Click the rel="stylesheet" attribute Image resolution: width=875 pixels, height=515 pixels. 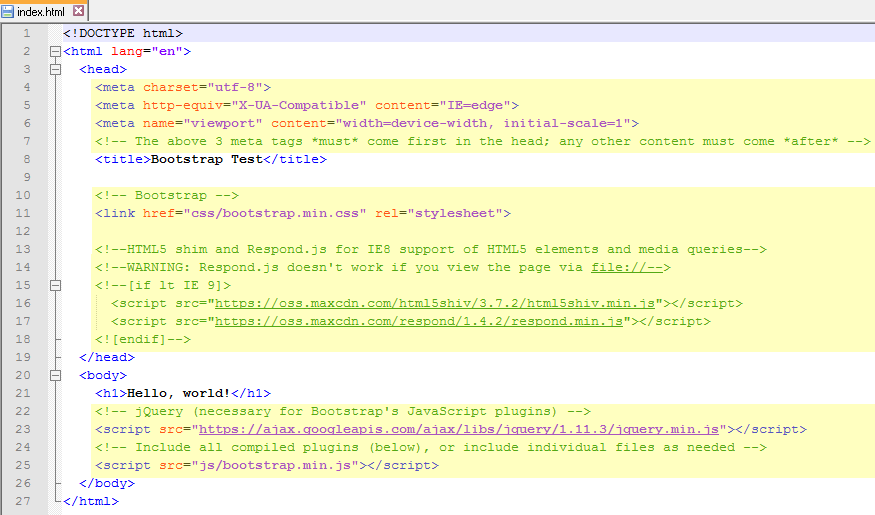pos(439,214)
